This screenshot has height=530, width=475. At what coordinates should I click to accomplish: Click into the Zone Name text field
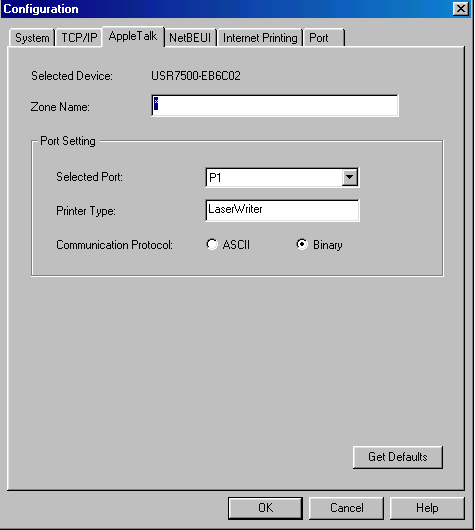click(x=275, y=106)
